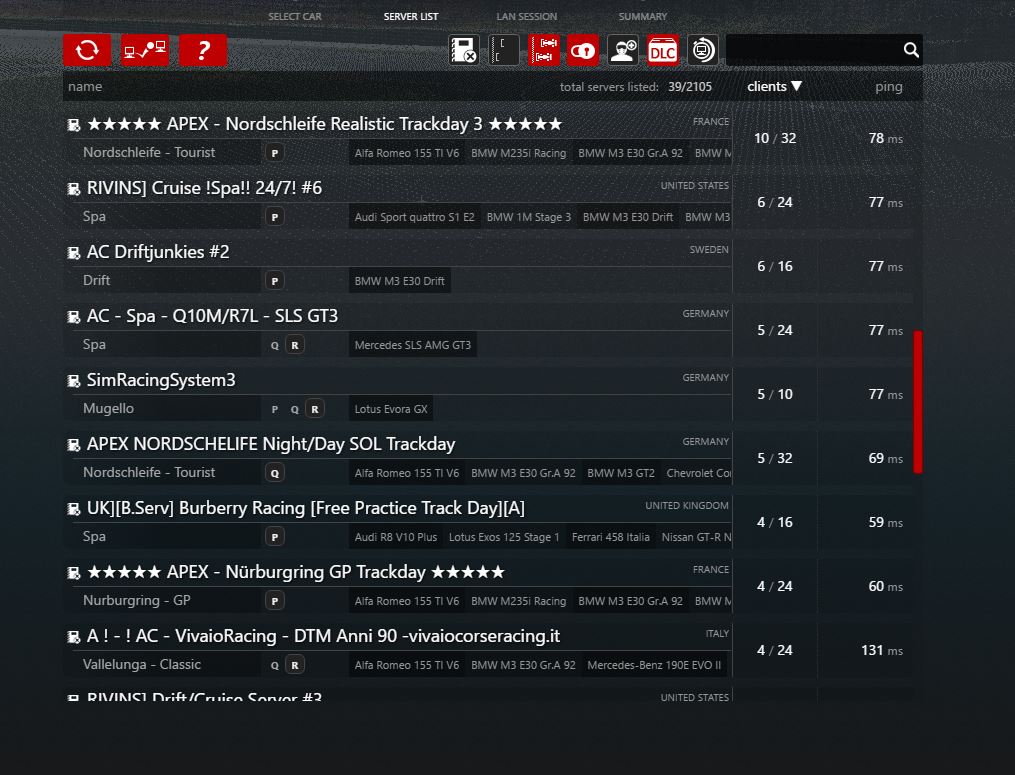
Task: Open help with the question mark button
Action: [203, 50]
